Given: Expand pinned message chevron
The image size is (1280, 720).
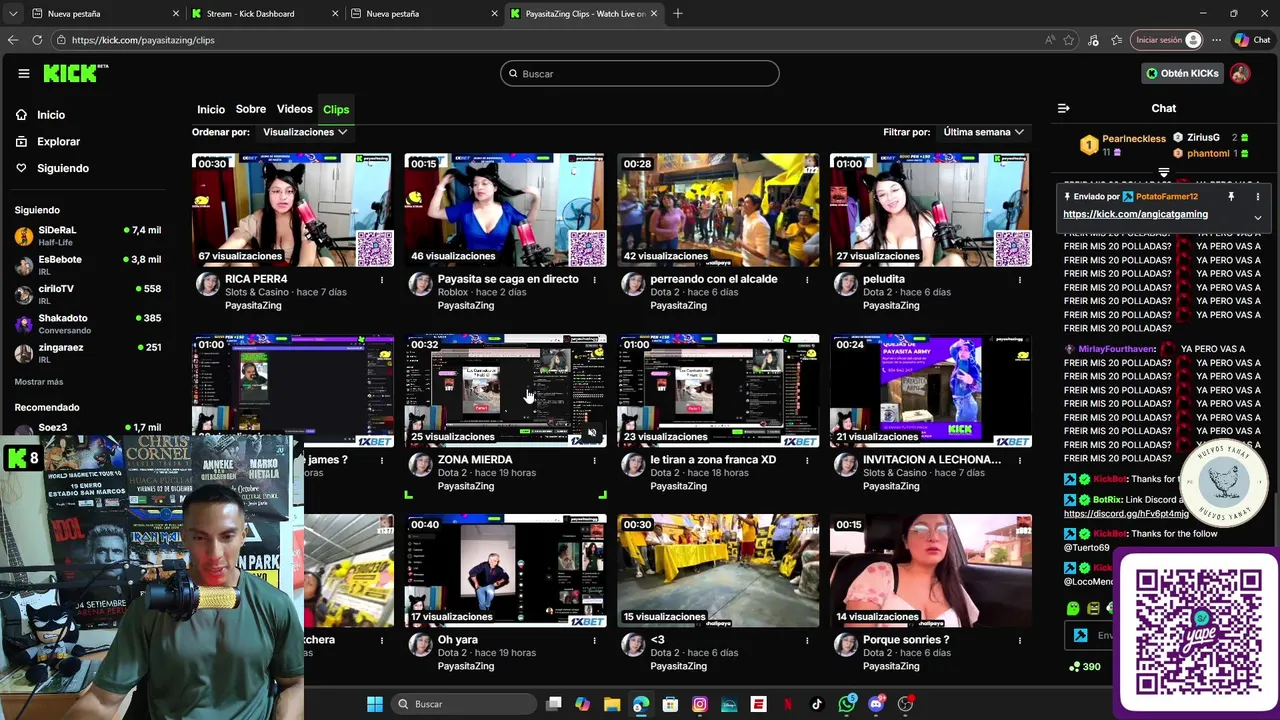Looking at the screenshot, I should (x=1257, y=217).
